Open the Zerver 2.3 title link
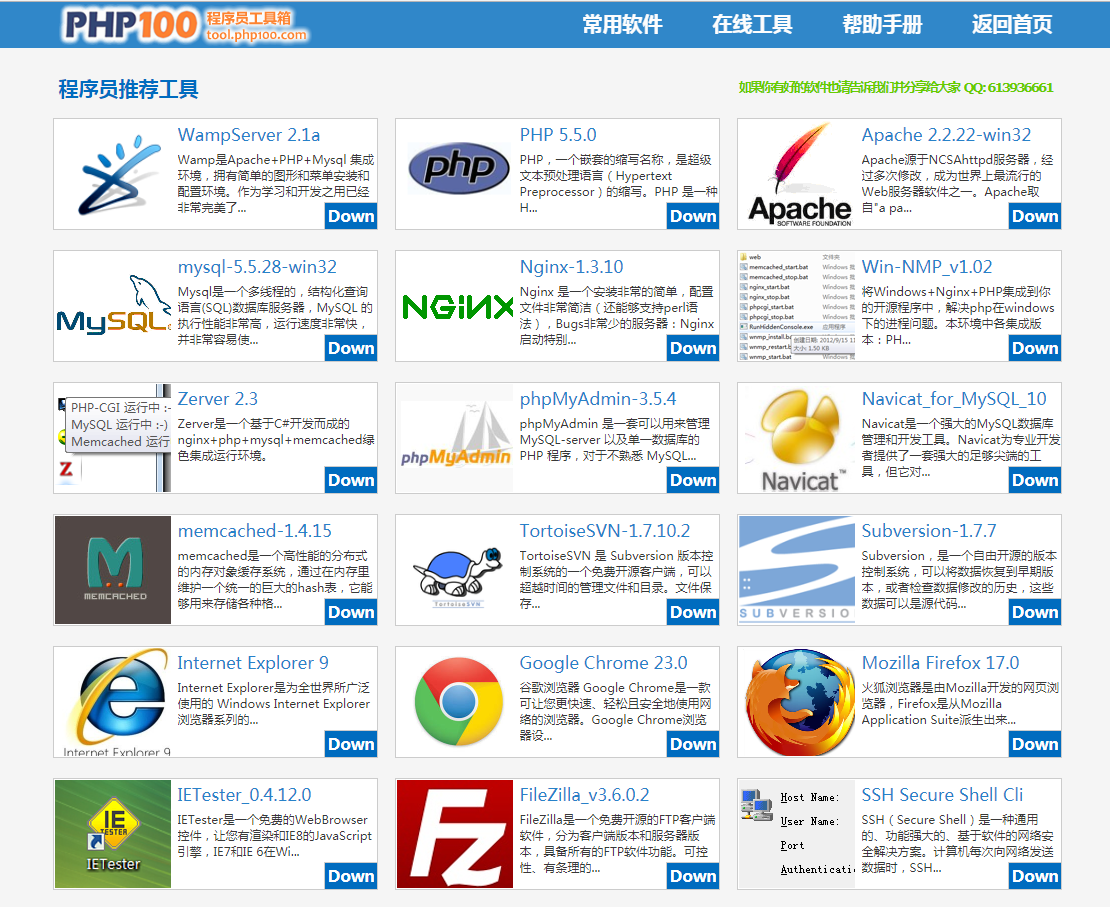The width and height of the screenshot is (1110, 907). 217,399
